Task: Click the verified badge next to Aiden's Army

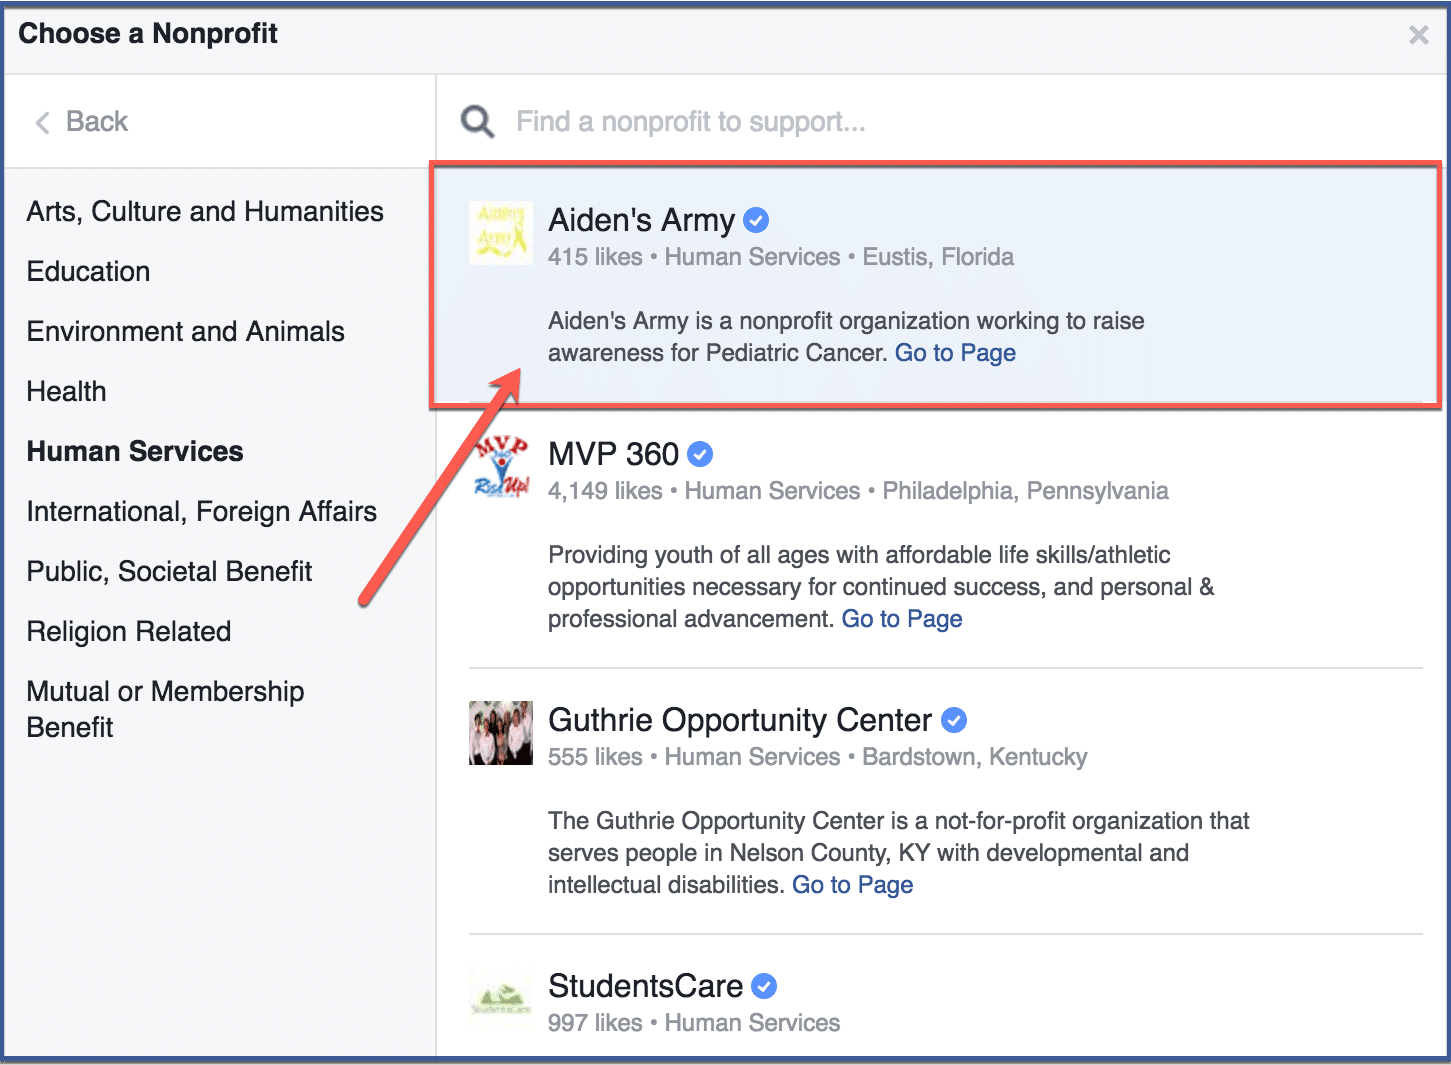Action: click(756, 219)
